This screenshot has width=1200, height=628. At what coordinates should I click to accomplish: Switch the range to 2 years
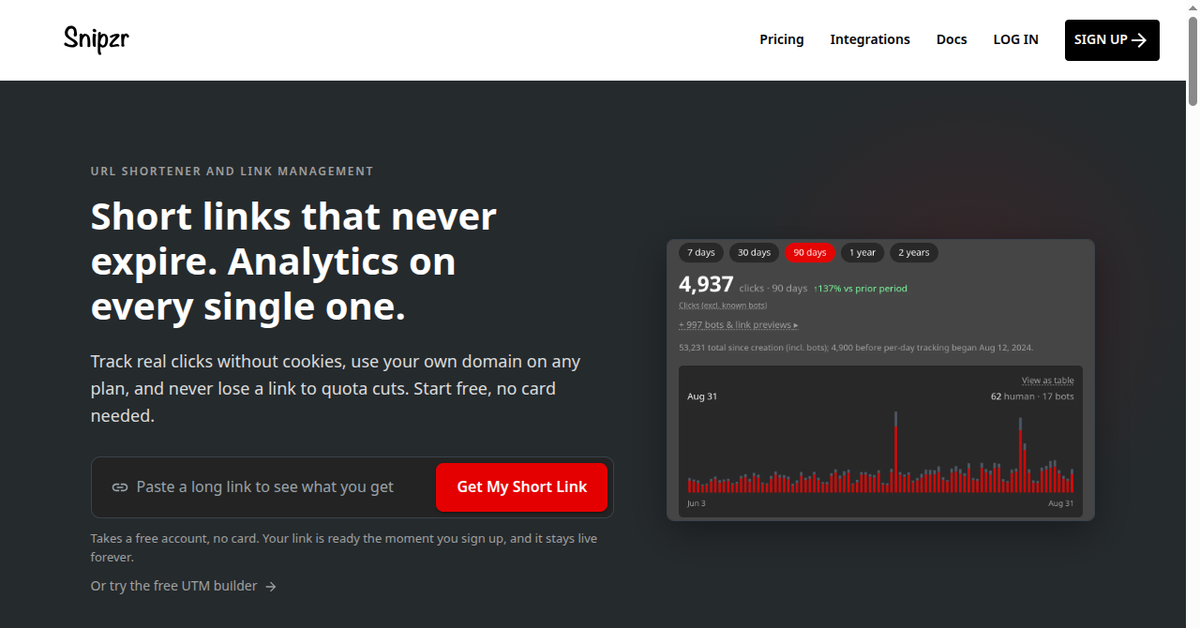point(913,252)
